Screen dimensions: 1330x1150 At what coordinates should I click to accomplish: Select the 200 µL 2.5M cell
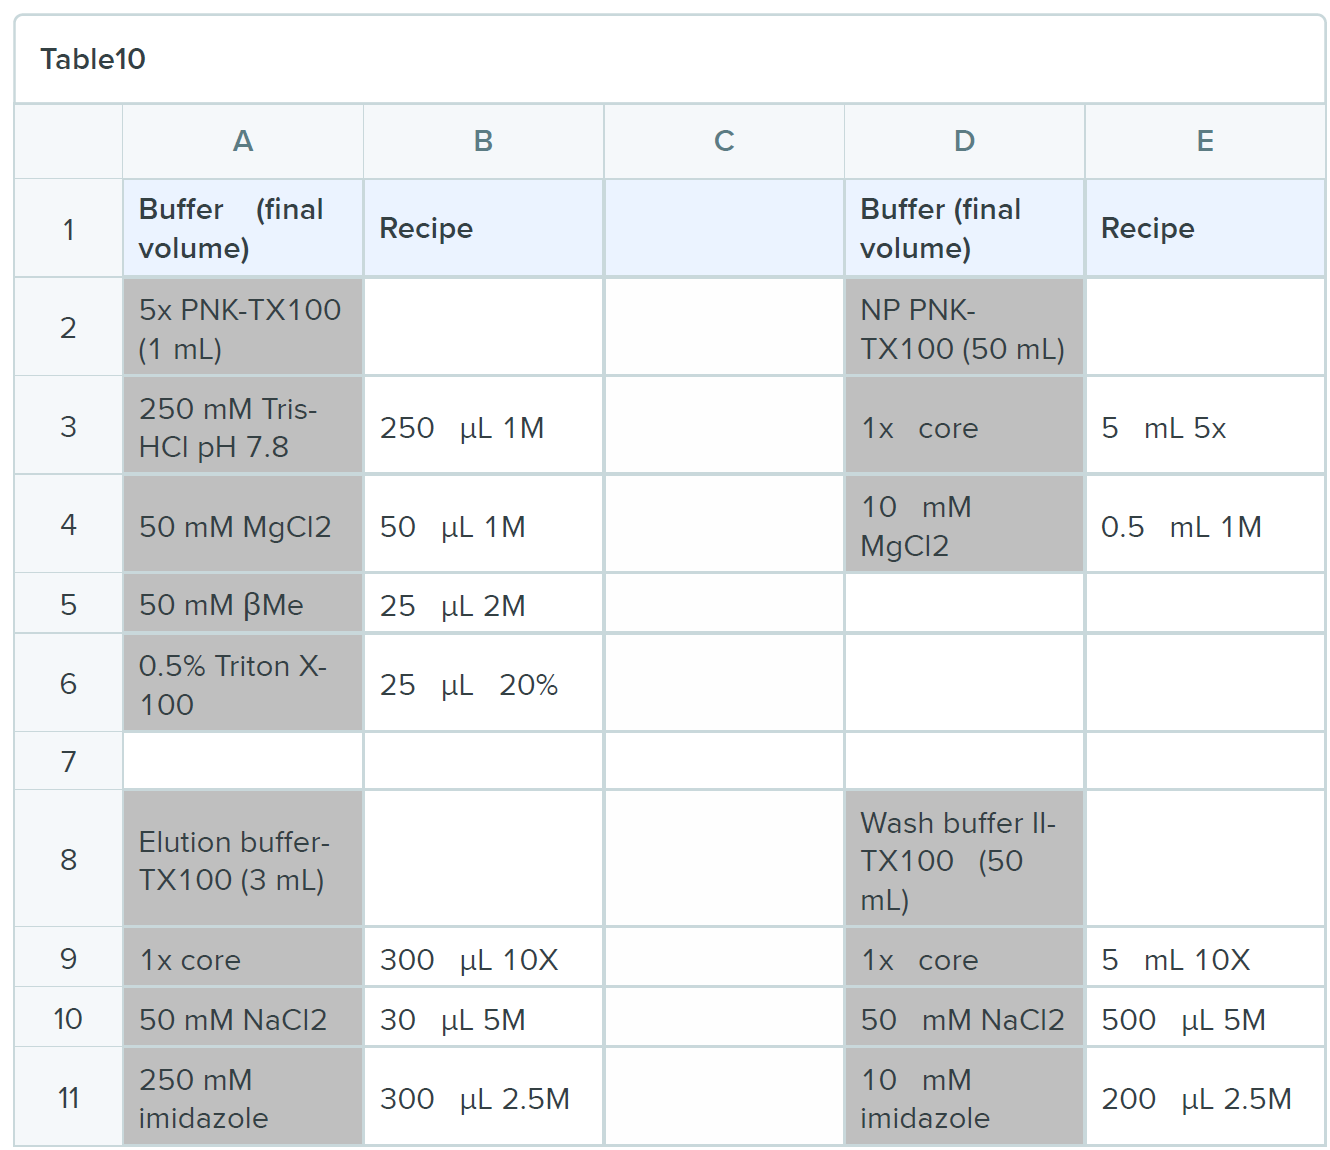(x=1204, y=1098)
